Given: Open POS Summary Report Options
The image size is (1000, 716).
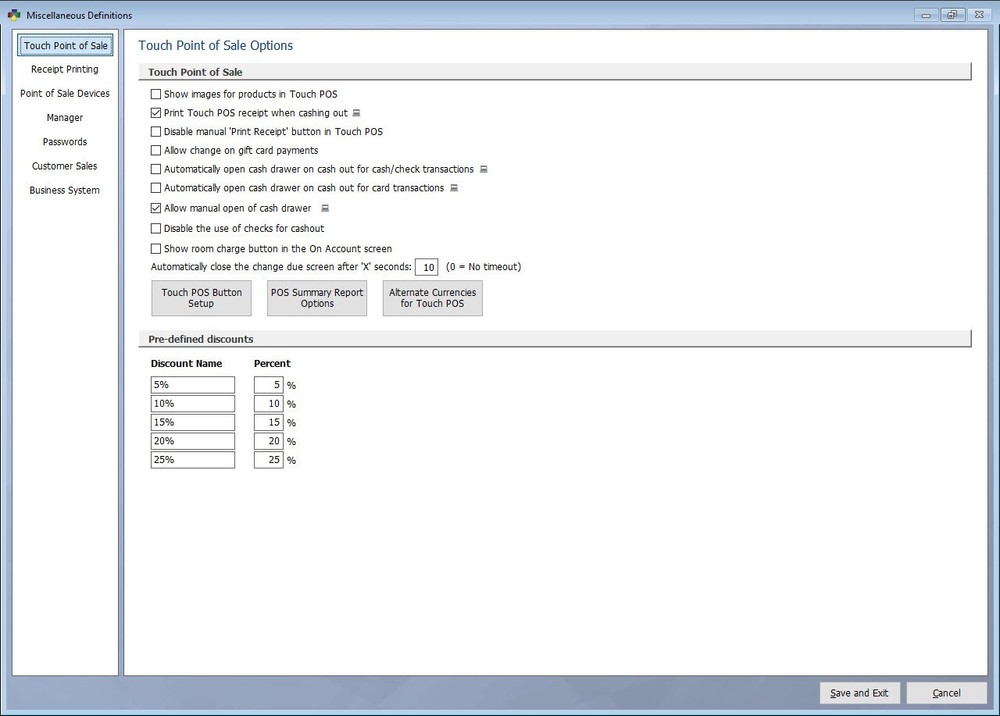Looking at the screenshot, I should [x=316, y=297].
